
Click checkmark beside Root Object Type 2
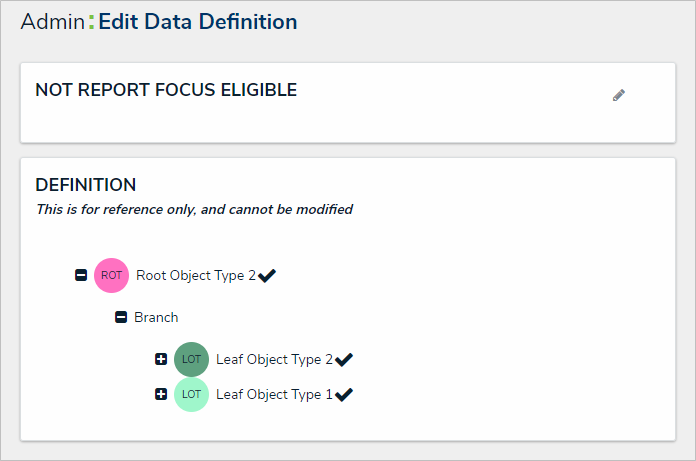(x=267, y=276)
